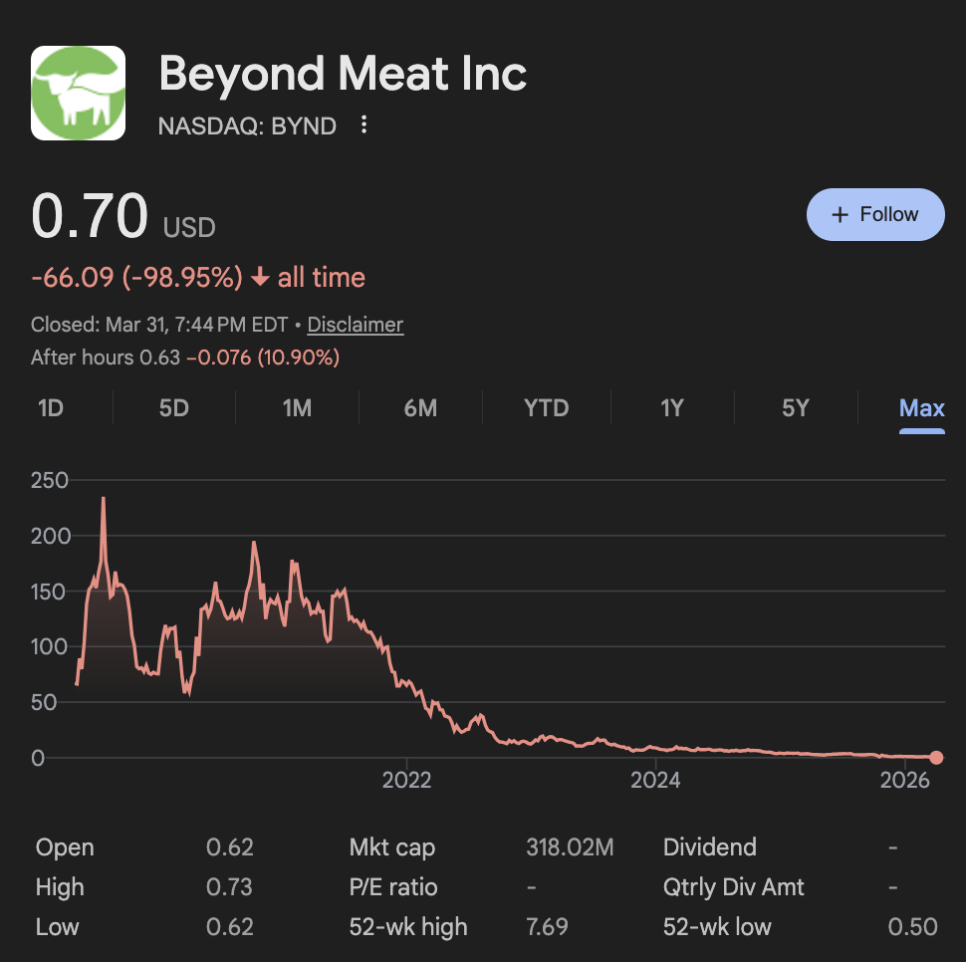Select the Max time range tab
Screen dimensions: 966x962
921,408
